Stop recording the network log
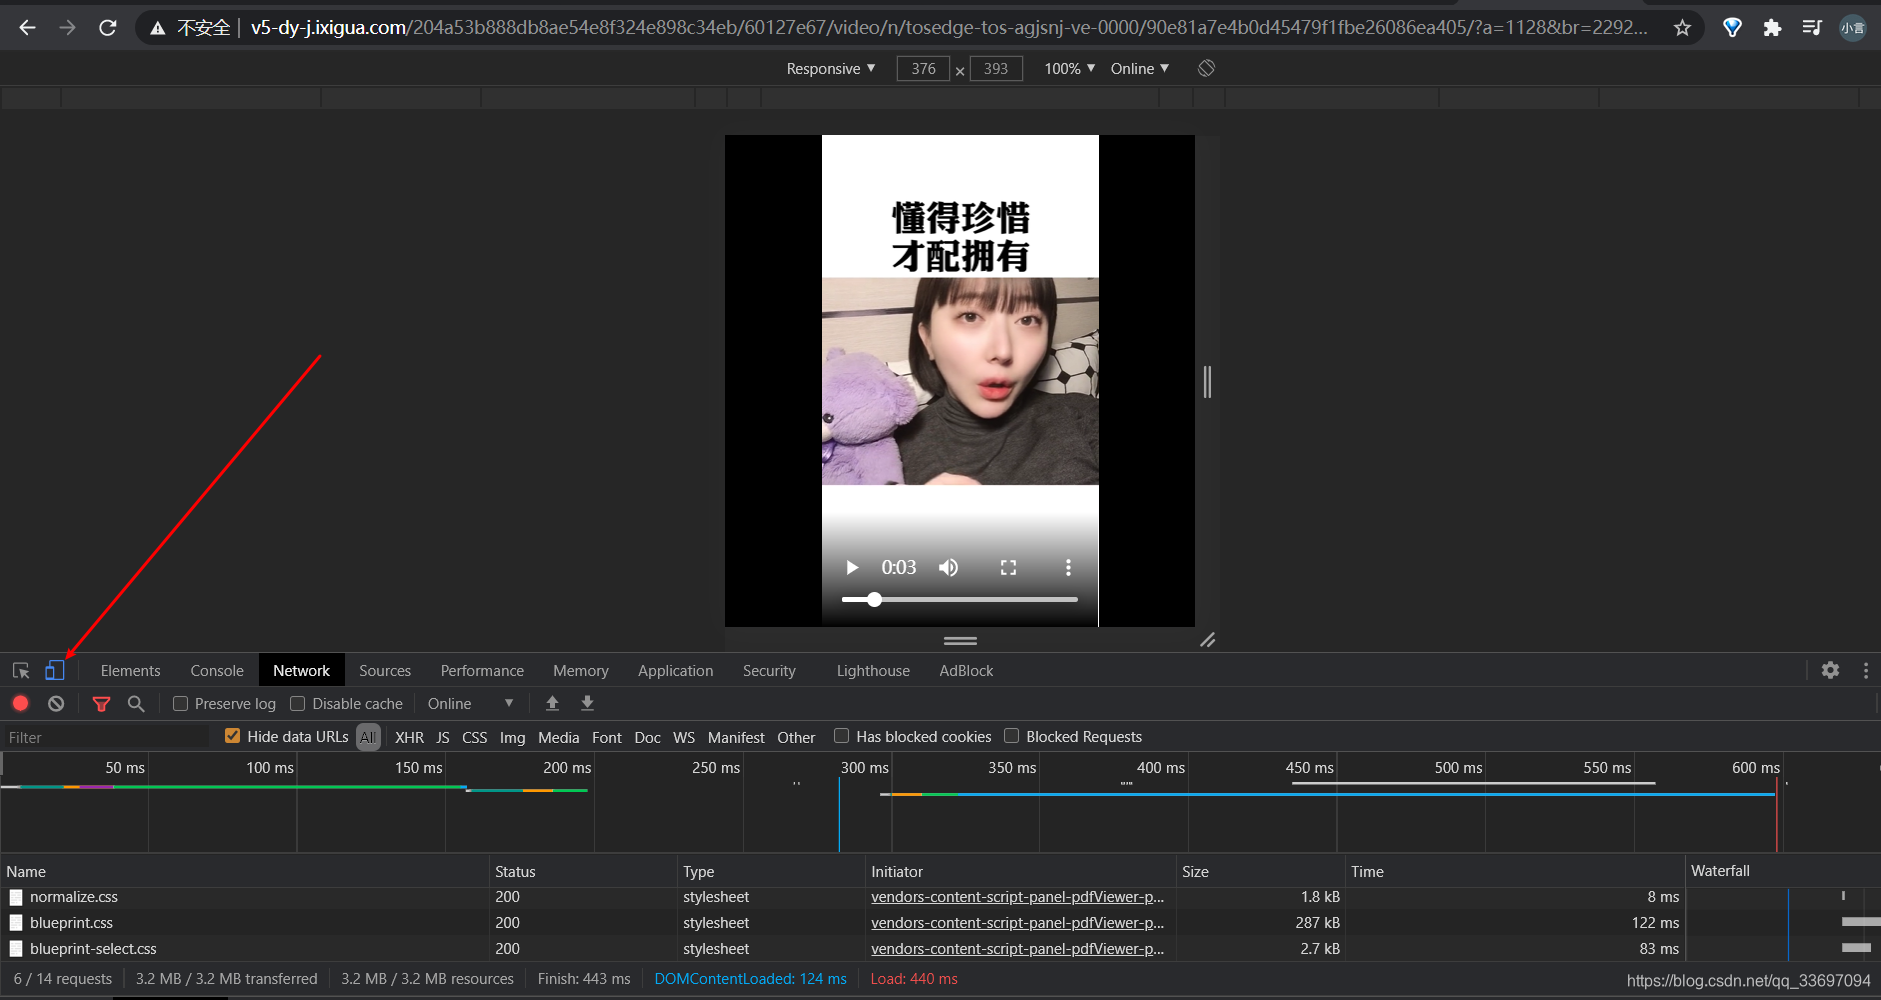Viewport: 1881px width, 1000px height. click(20, 704)
